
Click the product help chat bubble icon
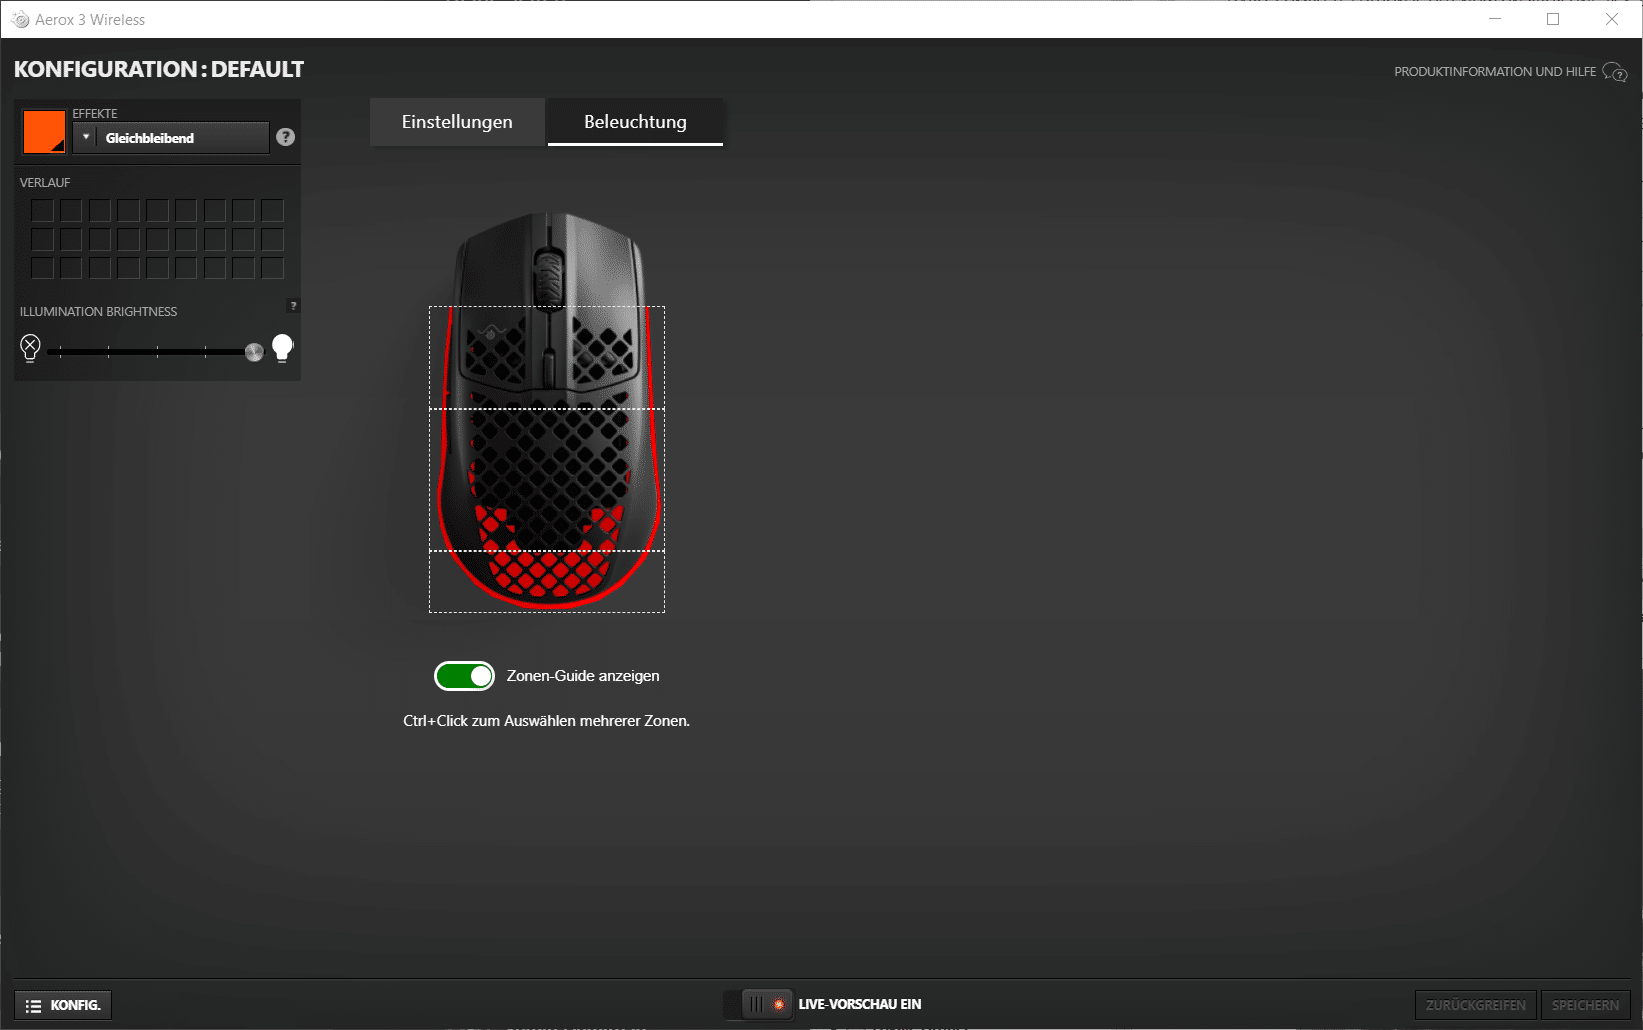pyautogui.click(x=1615, y=72)
